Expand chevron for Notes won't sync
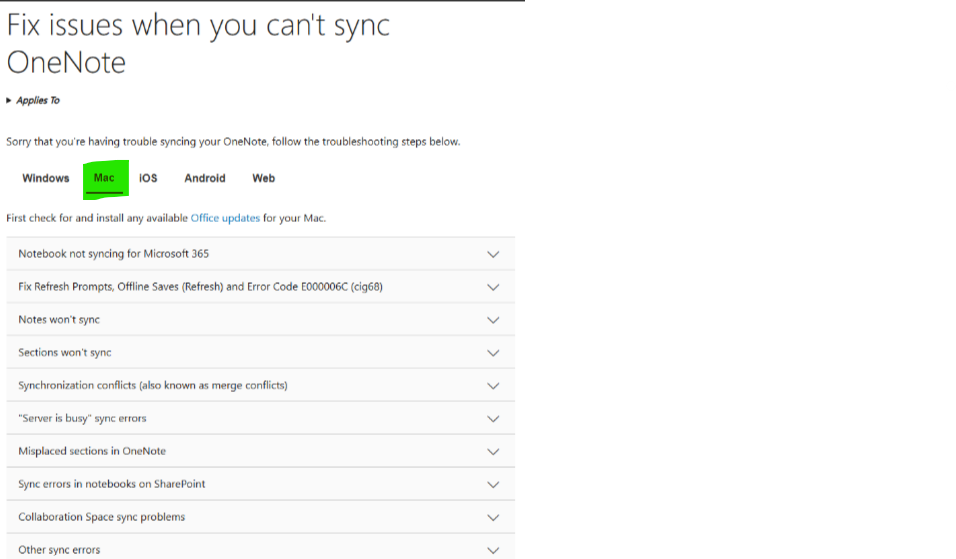 [x=493, y=320]
